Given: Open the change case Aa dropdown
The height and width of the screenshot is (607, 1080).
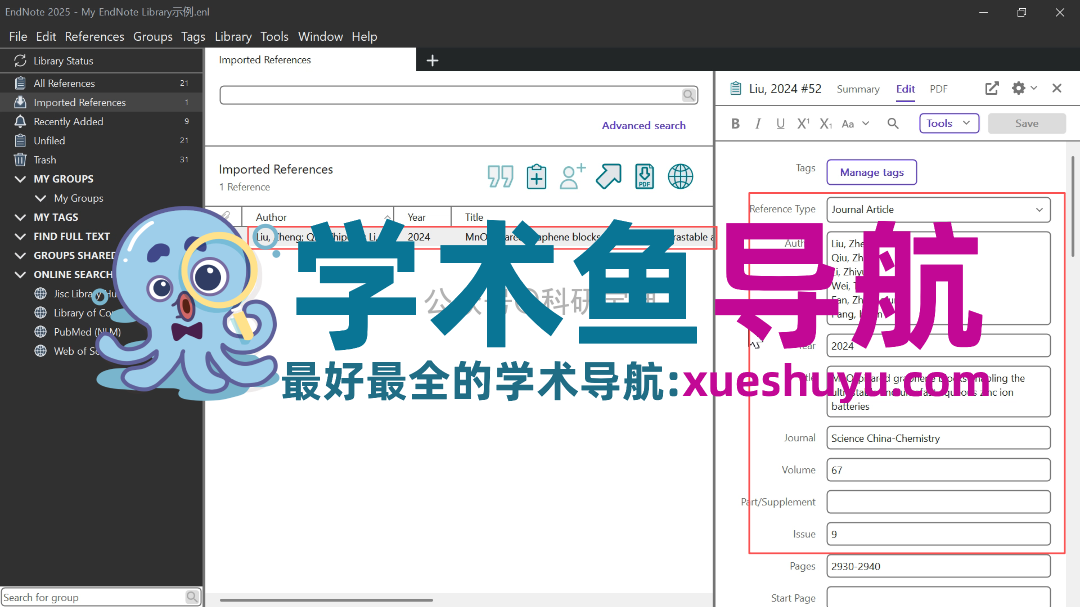Looking at the screenshot, I should (855, 123).
